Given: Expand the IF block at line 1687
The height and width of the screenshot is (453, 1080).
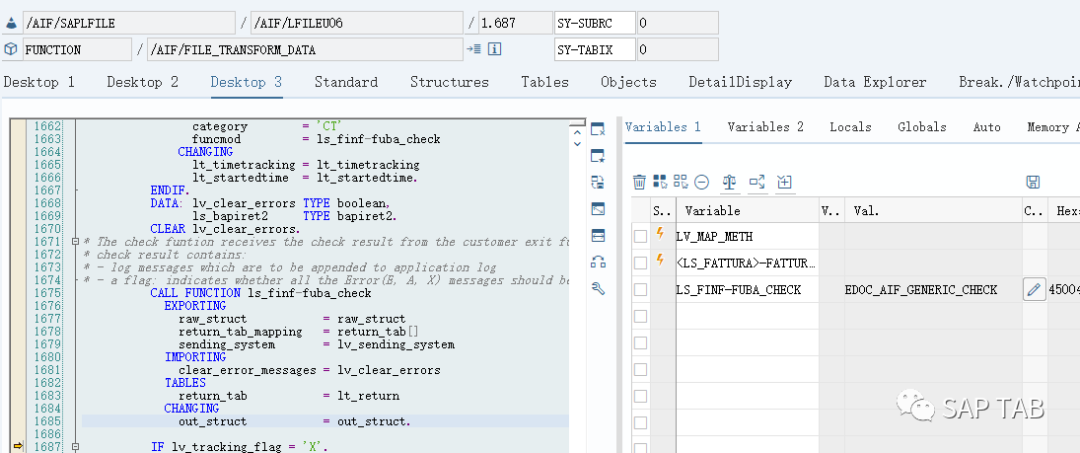Looking at the screenshot, I should pos(75,447).
